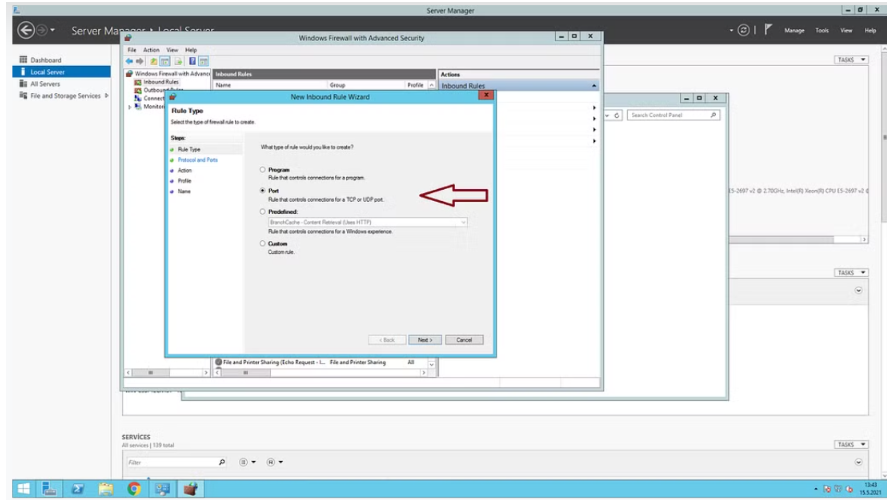Select the Custom radio button
The width and height of the screenshot is (887, 501).
pyautogui.click(x=262, y=244)
